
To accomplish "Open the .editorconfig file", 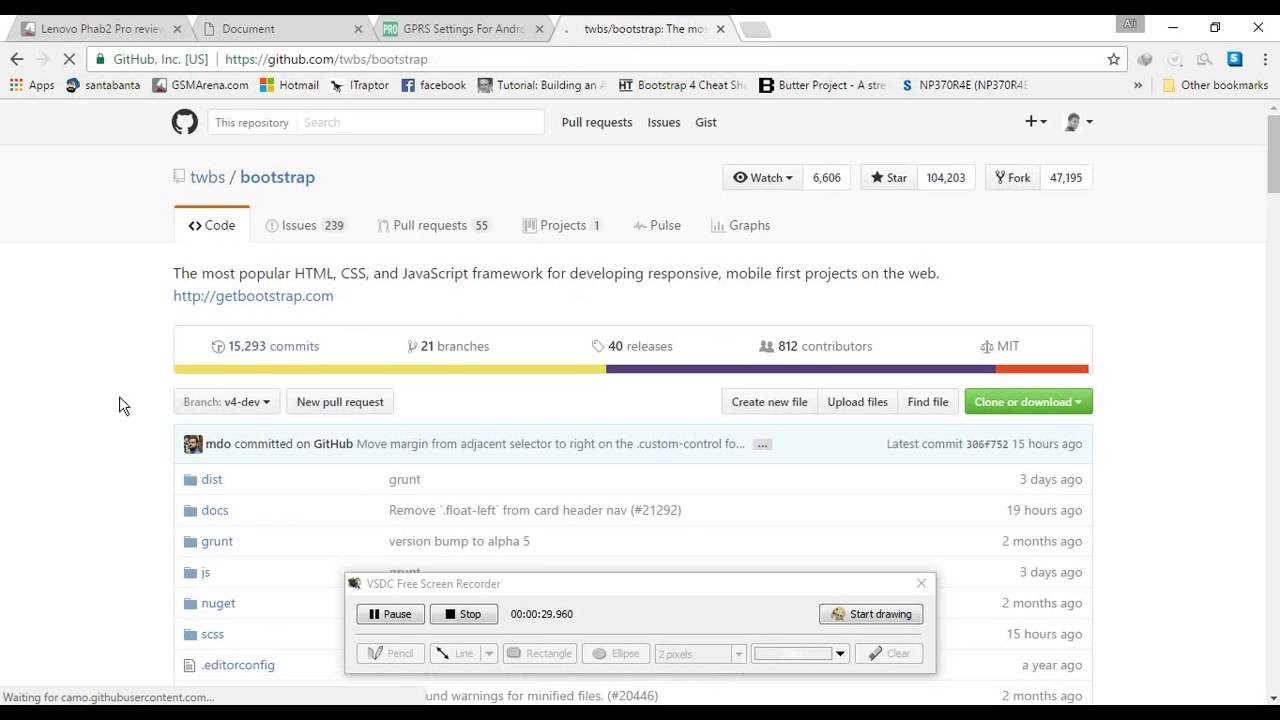I will pos(238,666).
